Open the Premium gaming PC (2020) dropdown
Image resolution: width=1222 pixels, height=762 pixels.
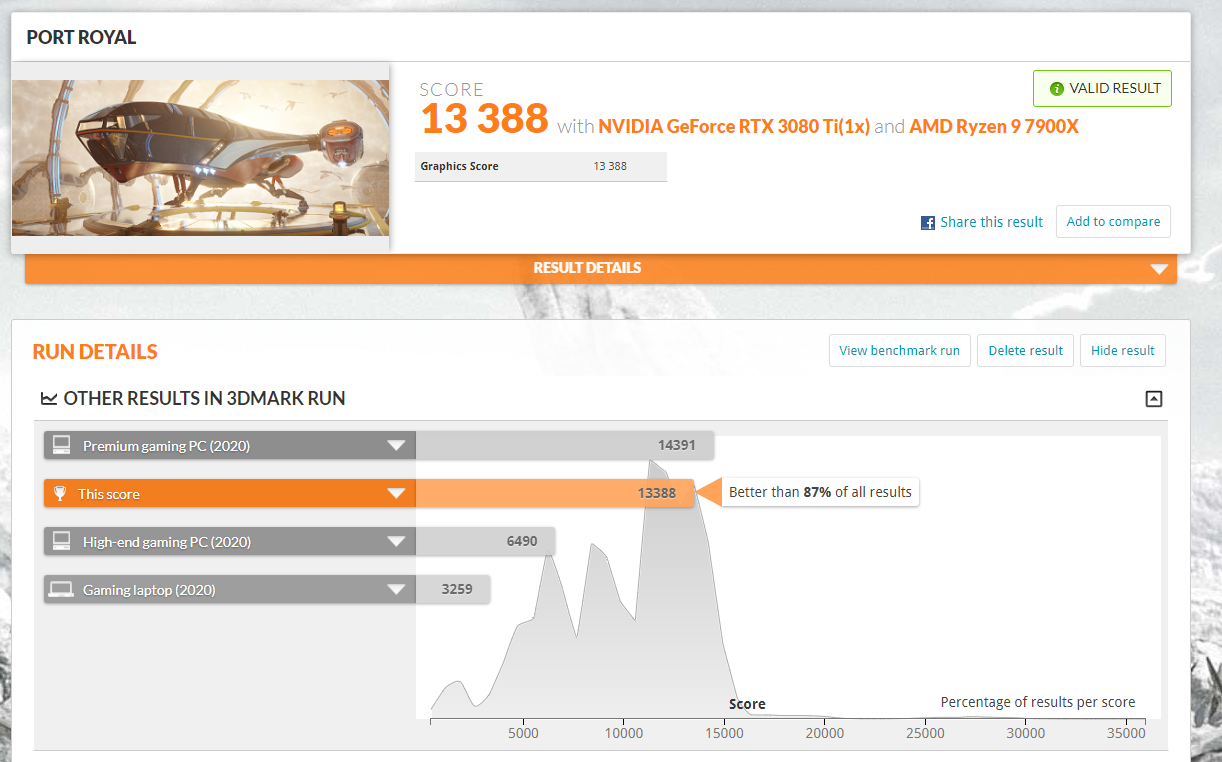click(x=397, y=445)
